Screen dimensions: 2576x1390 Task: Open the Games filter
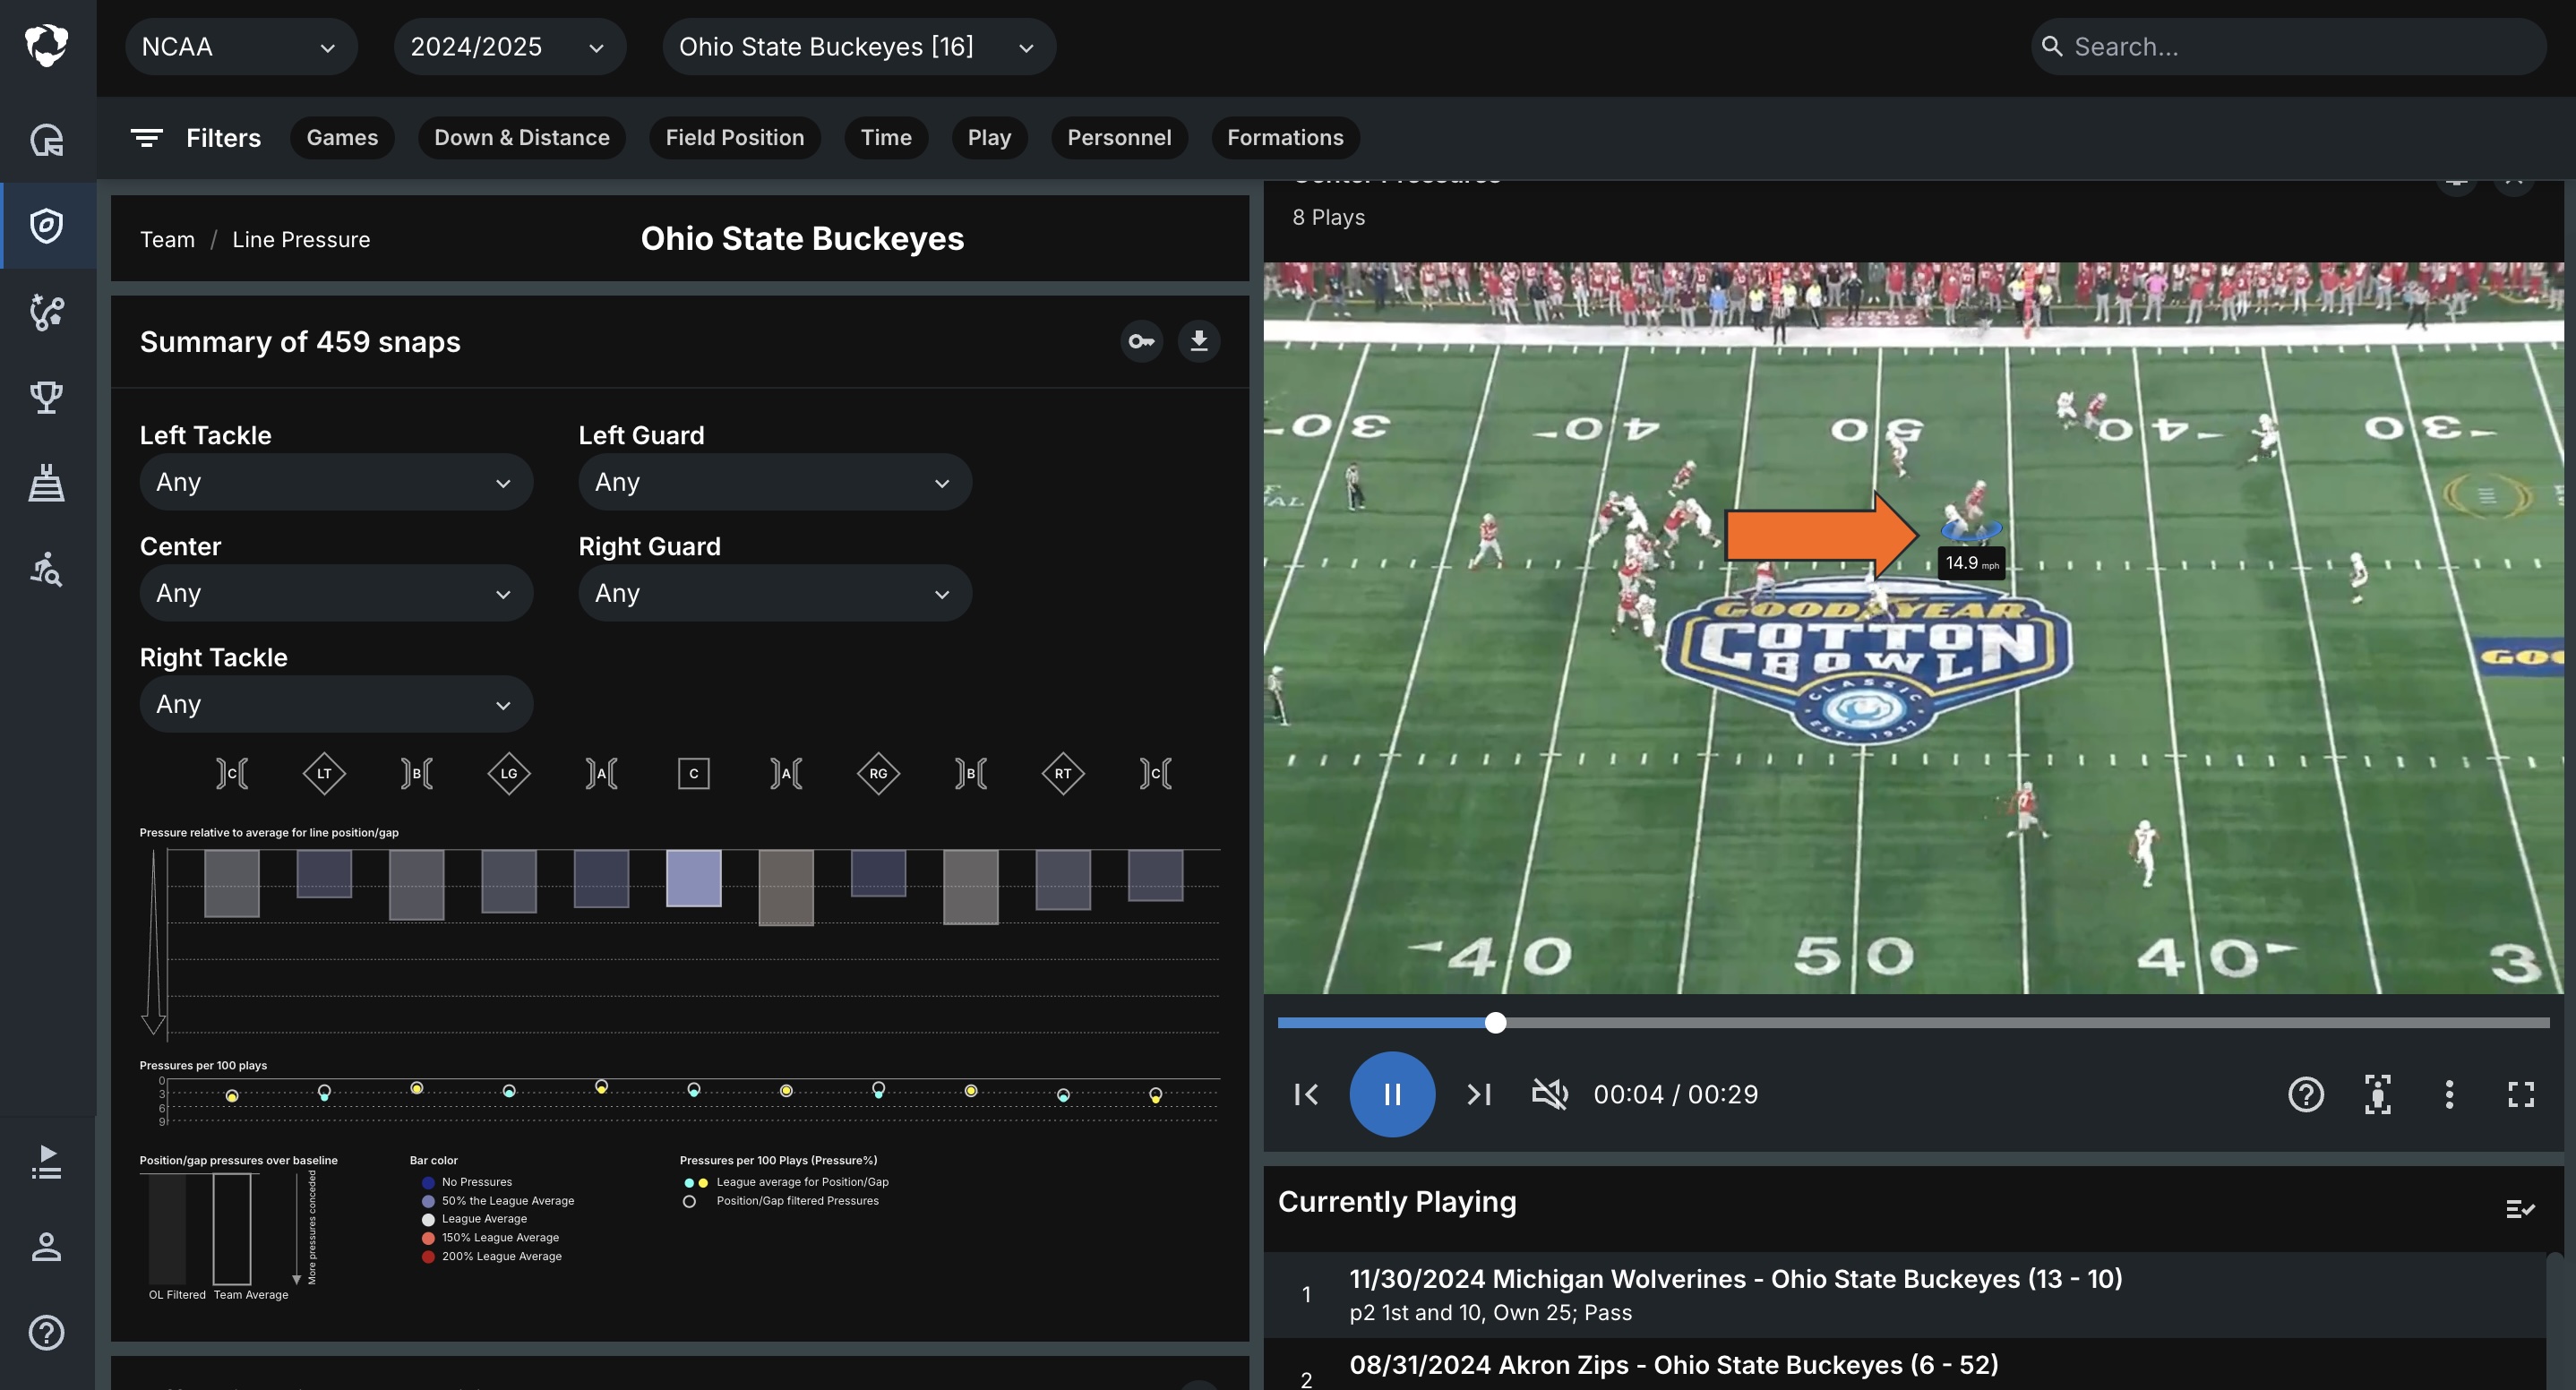[x=342, y=138]
